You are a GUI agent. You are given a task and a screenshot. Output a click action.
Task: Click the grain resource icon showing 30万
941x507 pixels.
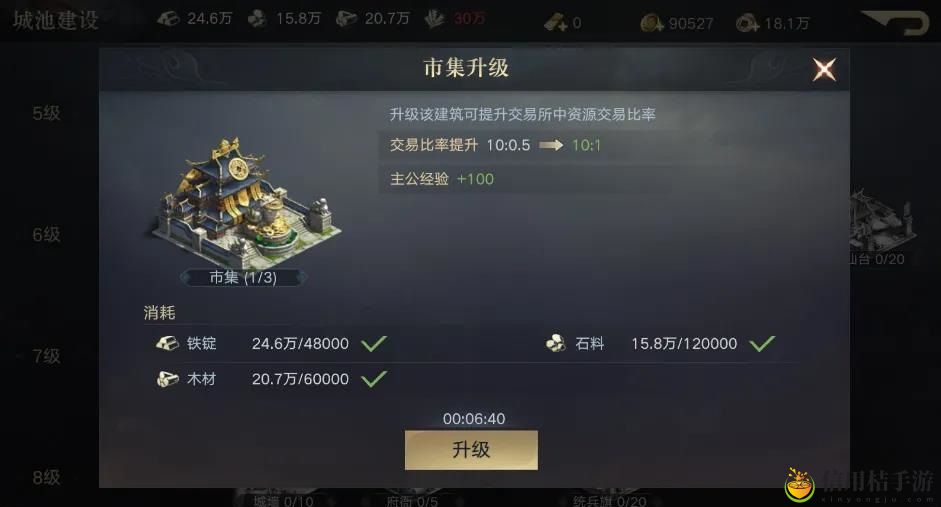pyautogui.click(x=434, y=19)
